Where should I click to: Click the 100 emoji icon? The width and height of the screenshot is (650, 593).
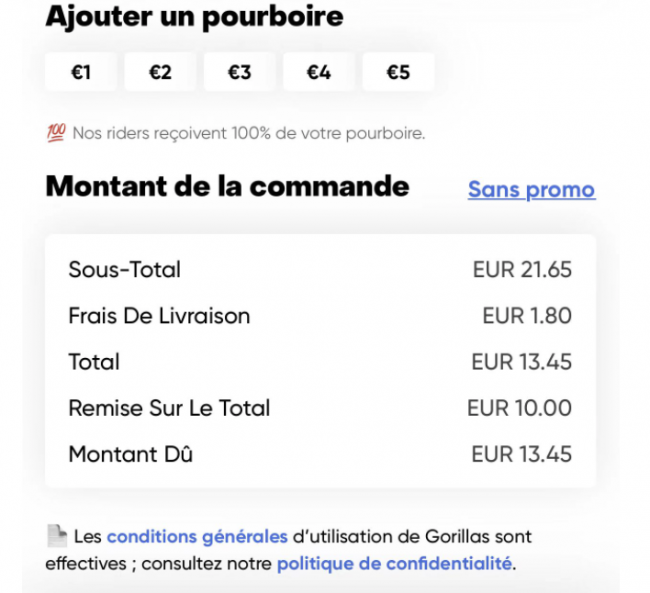(56, 133)
